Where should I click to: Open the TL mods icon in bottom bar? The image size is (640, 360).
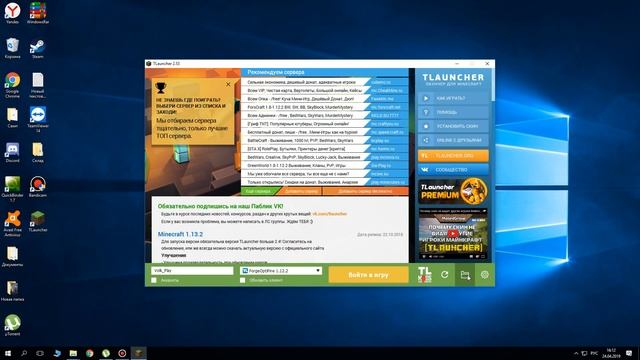tap(424, 275)
